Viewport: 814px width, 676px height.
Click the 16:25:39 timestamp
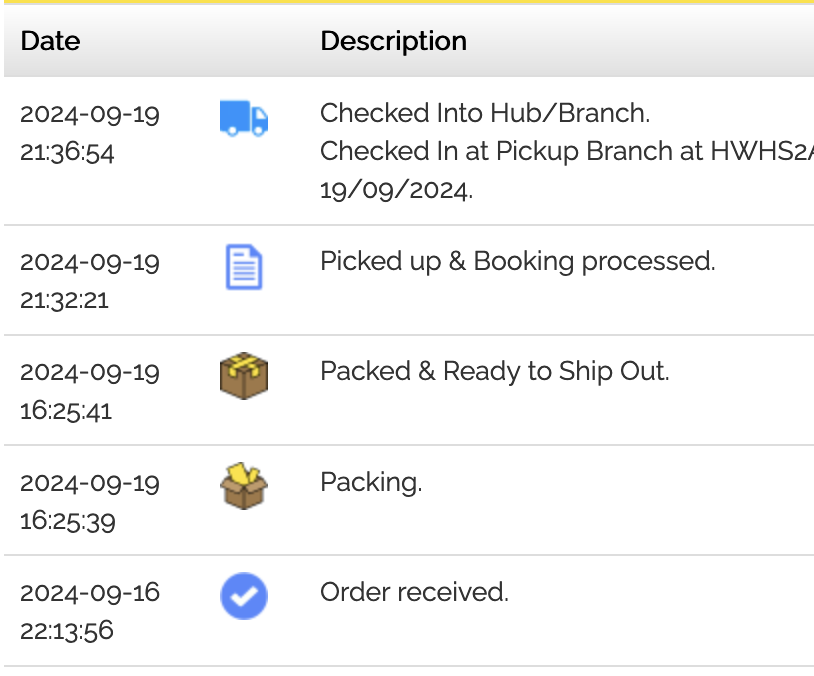pyautogui.click(x=67, y=521)
